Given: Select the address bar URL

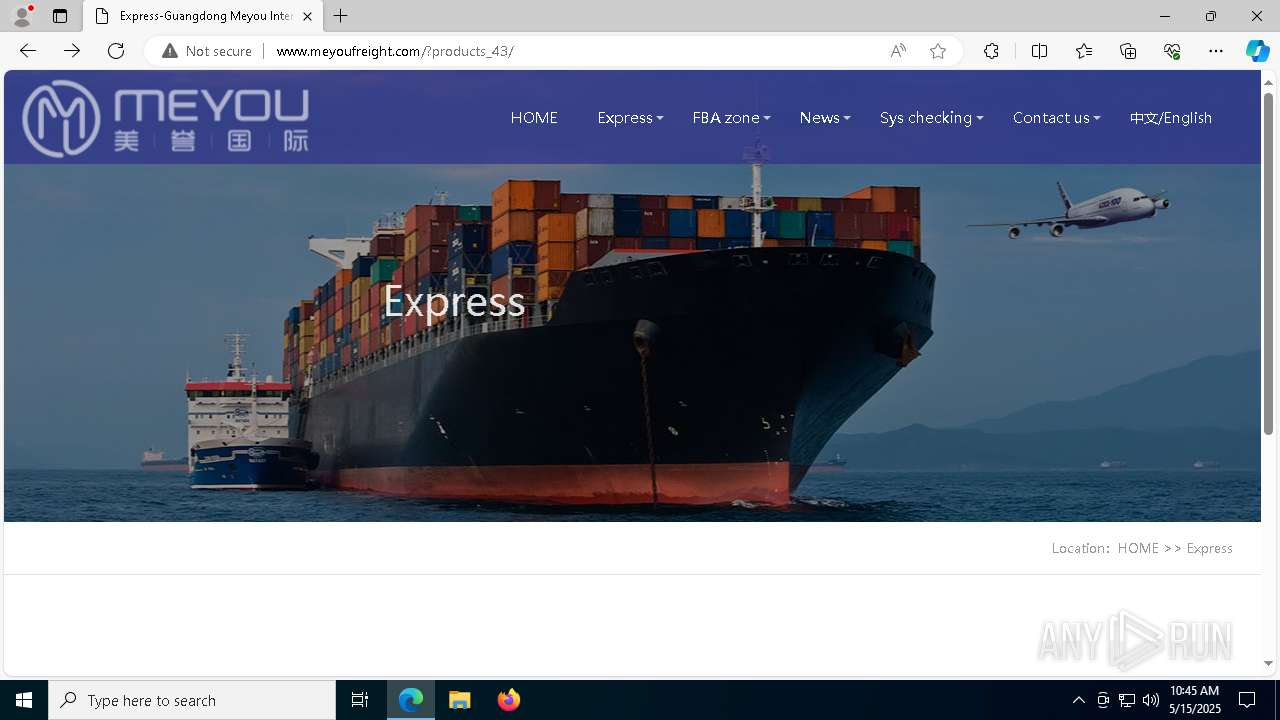Looking at the screenshot, I should [395, 51].
